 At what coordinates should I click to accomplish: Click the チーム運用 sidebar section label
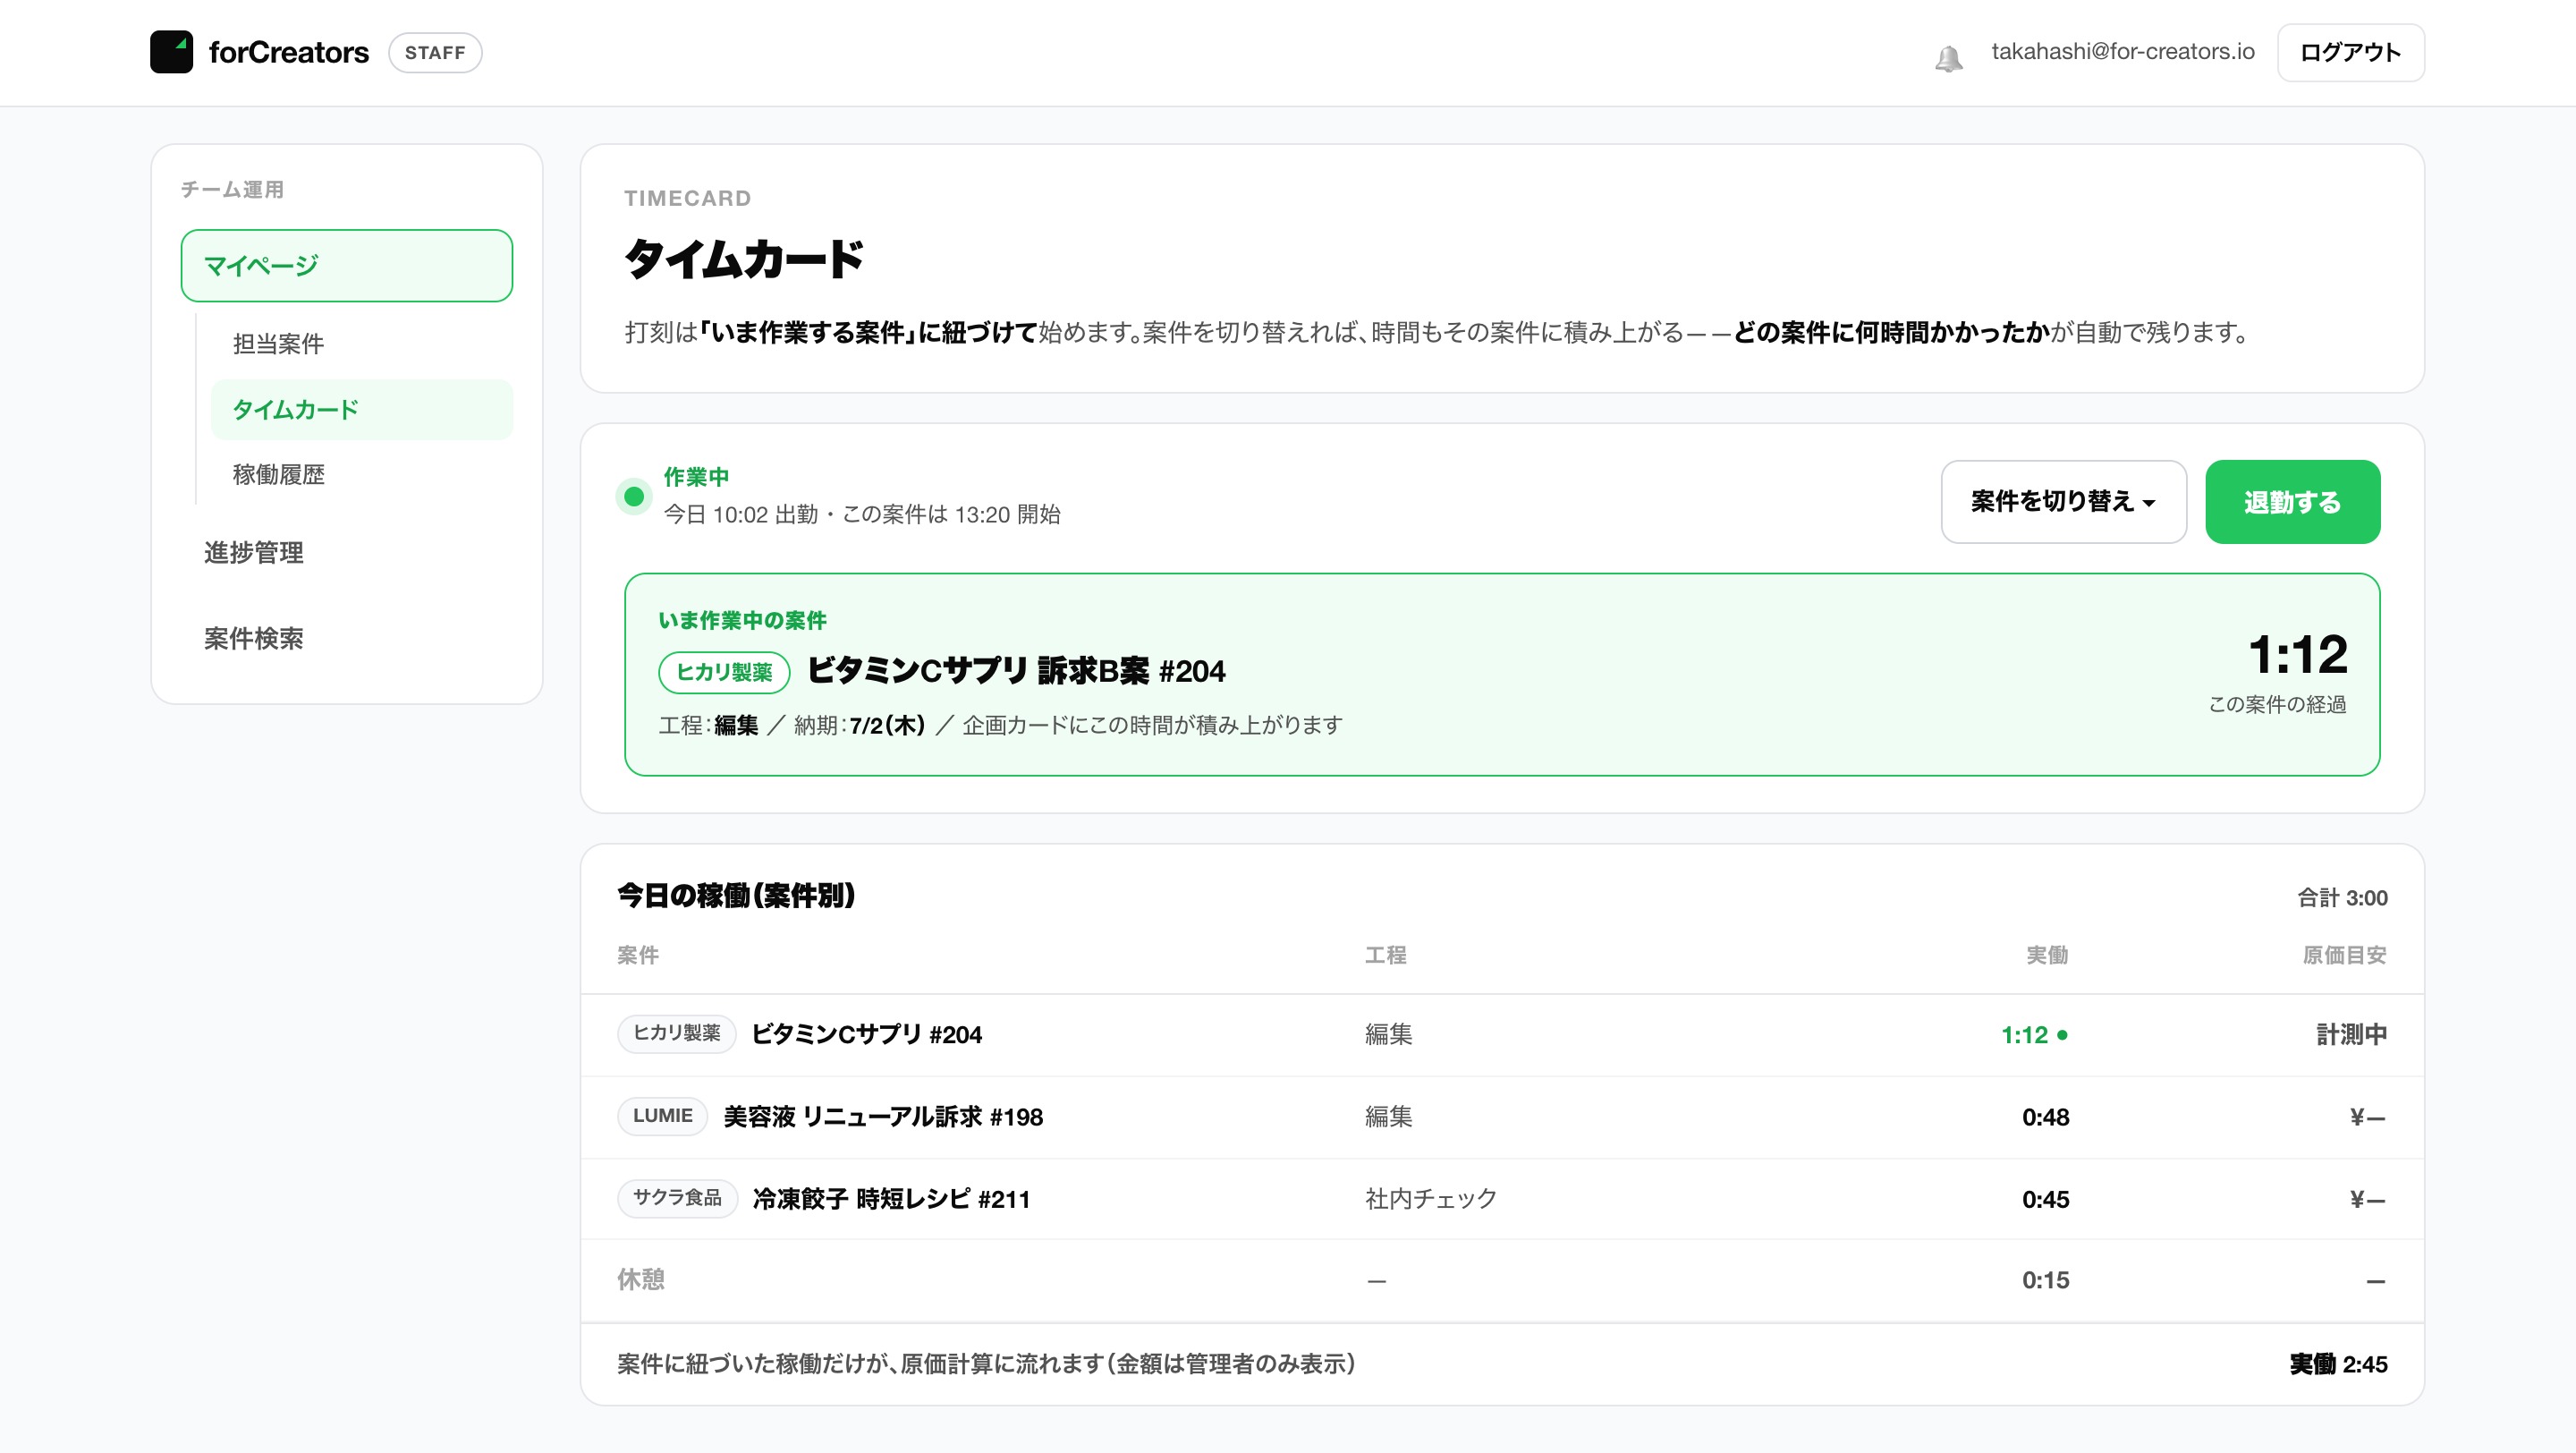coord(232,189)
